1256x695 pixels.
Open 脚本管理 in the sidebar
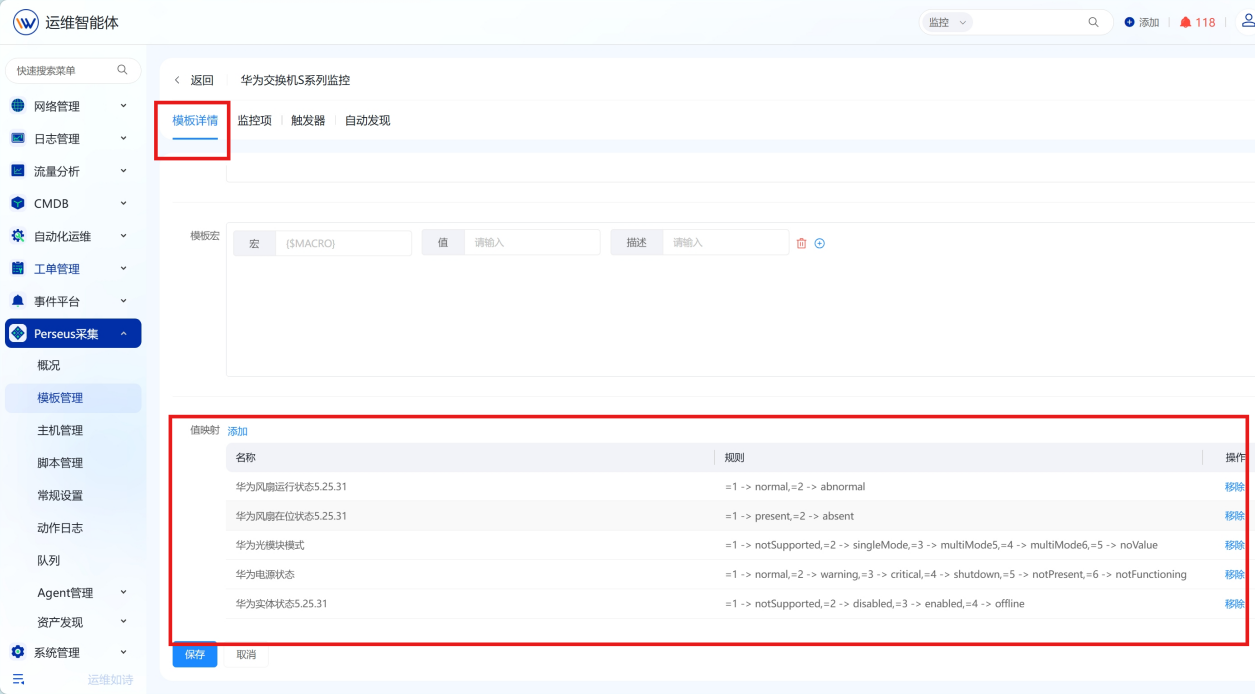(x=60, y=463)
